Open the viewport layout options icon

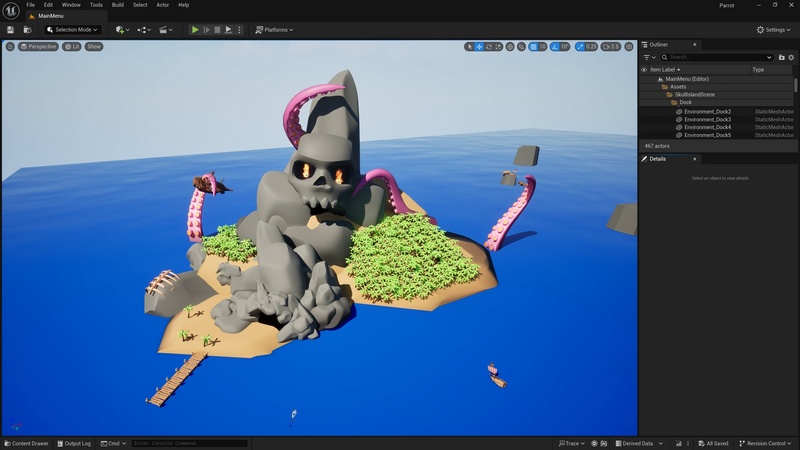click(x=629, y=47)
